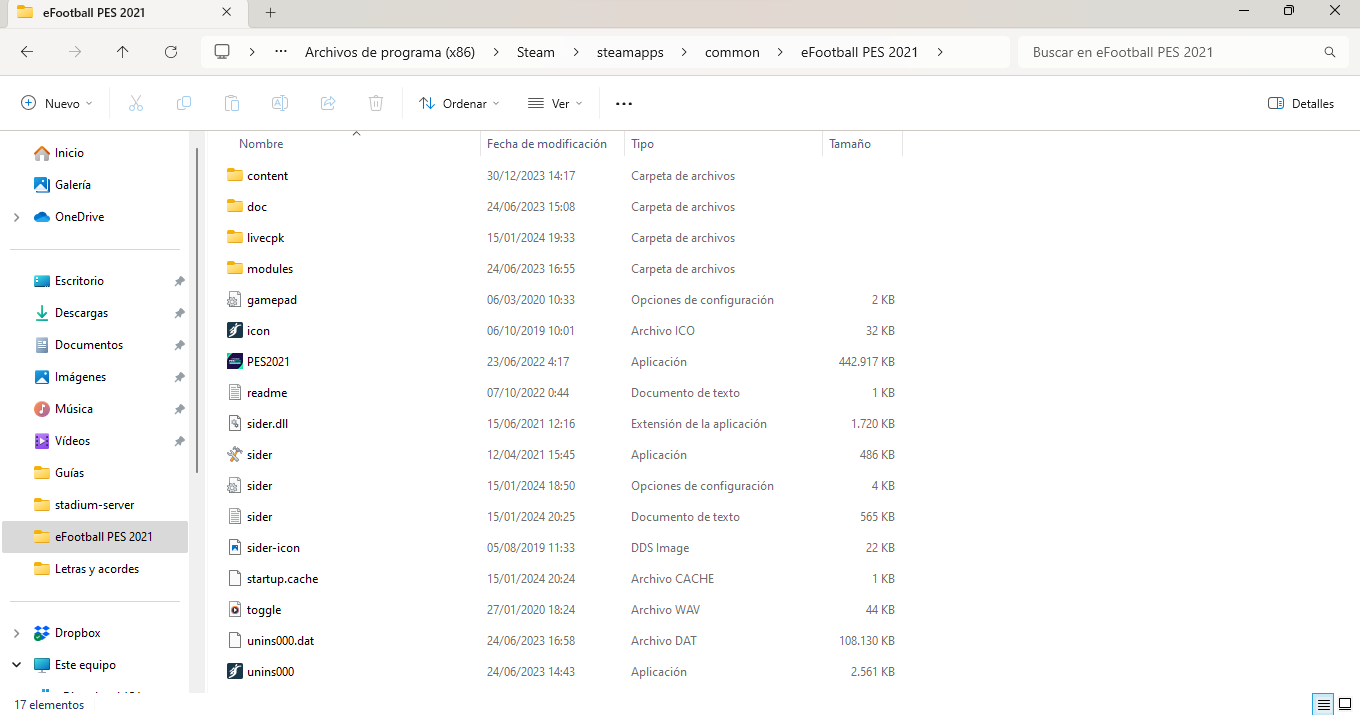Unpin Documentos from quick access
Screen dimensions: 1360x715
point(179,345)
